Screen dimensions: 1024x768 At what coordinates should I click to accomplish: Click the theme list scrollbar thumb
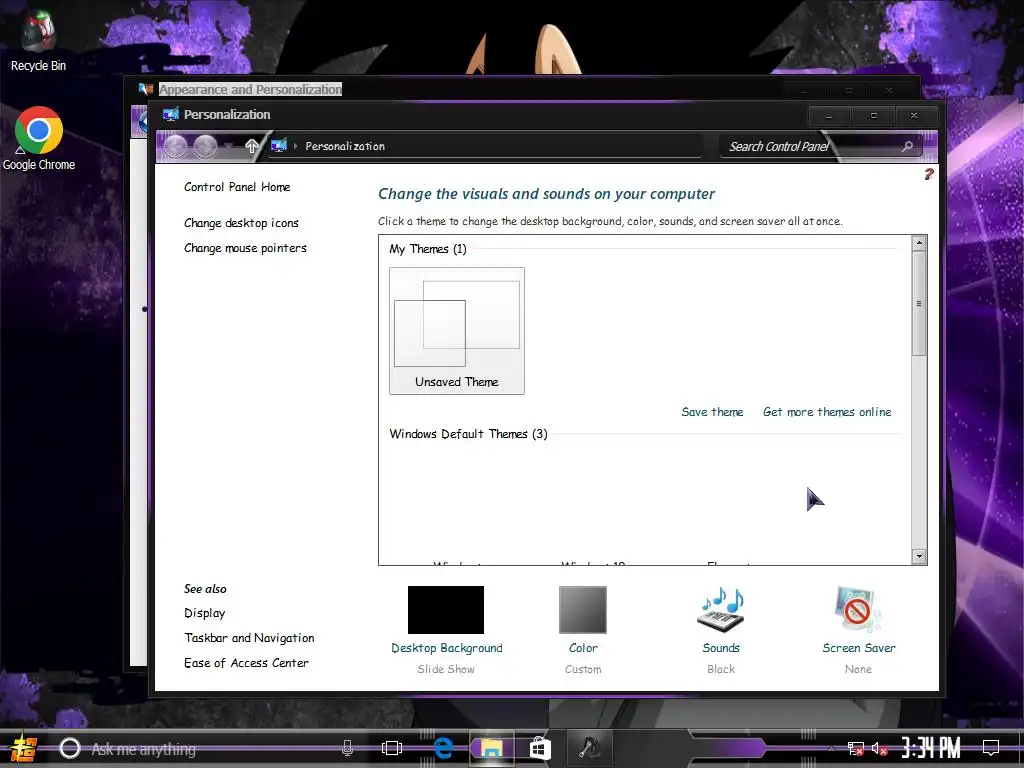(x=919, y=304)
